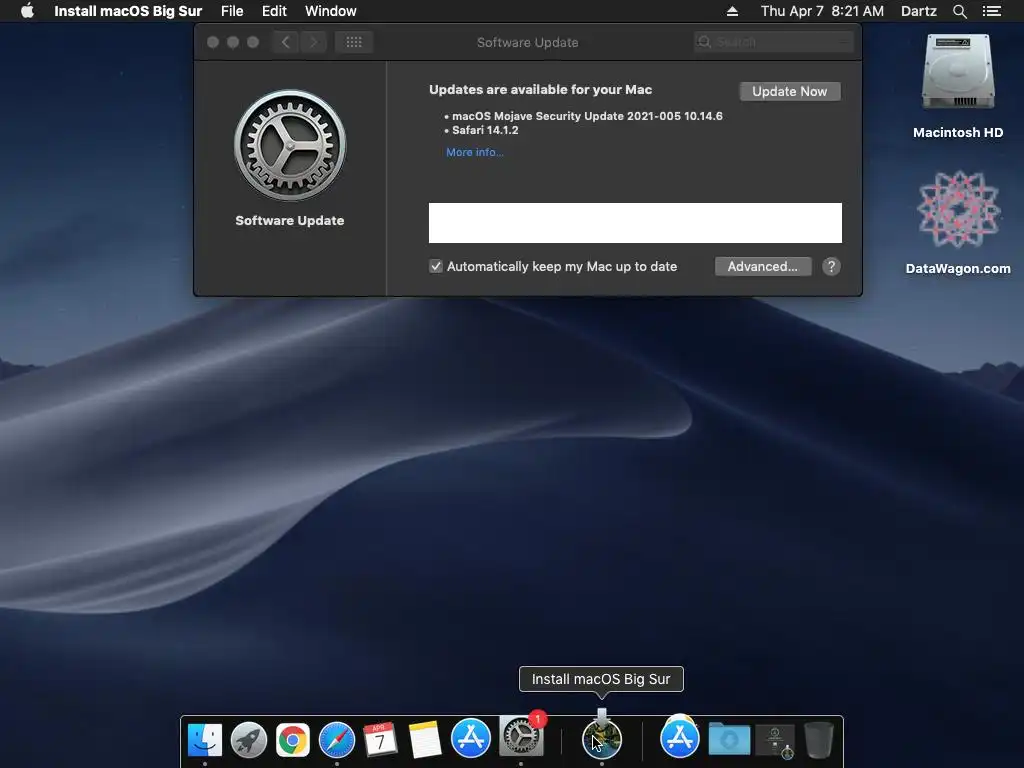Click Install macOS Big Sur Dock icon

pos(601,738)
